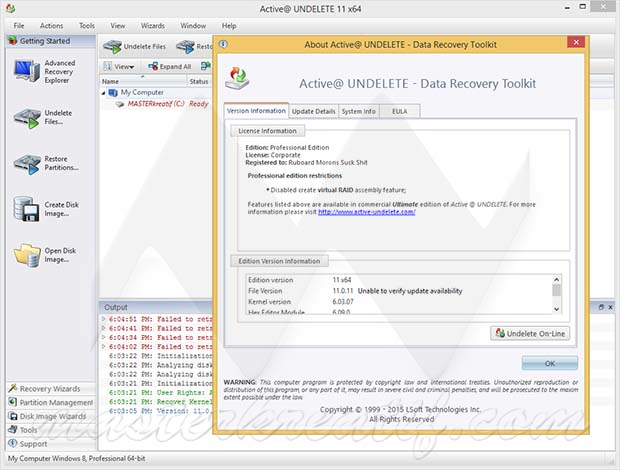Expand the 6:04:02 PM Failed log entry

(x=104, y=346)
